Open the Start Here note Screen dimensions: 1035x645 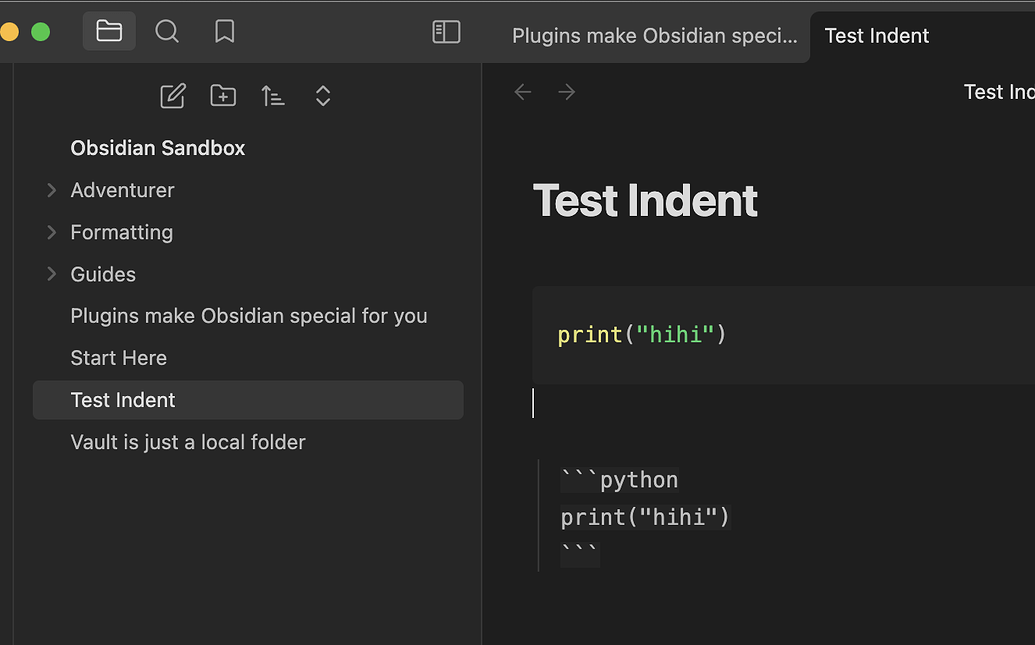point(118,357)
